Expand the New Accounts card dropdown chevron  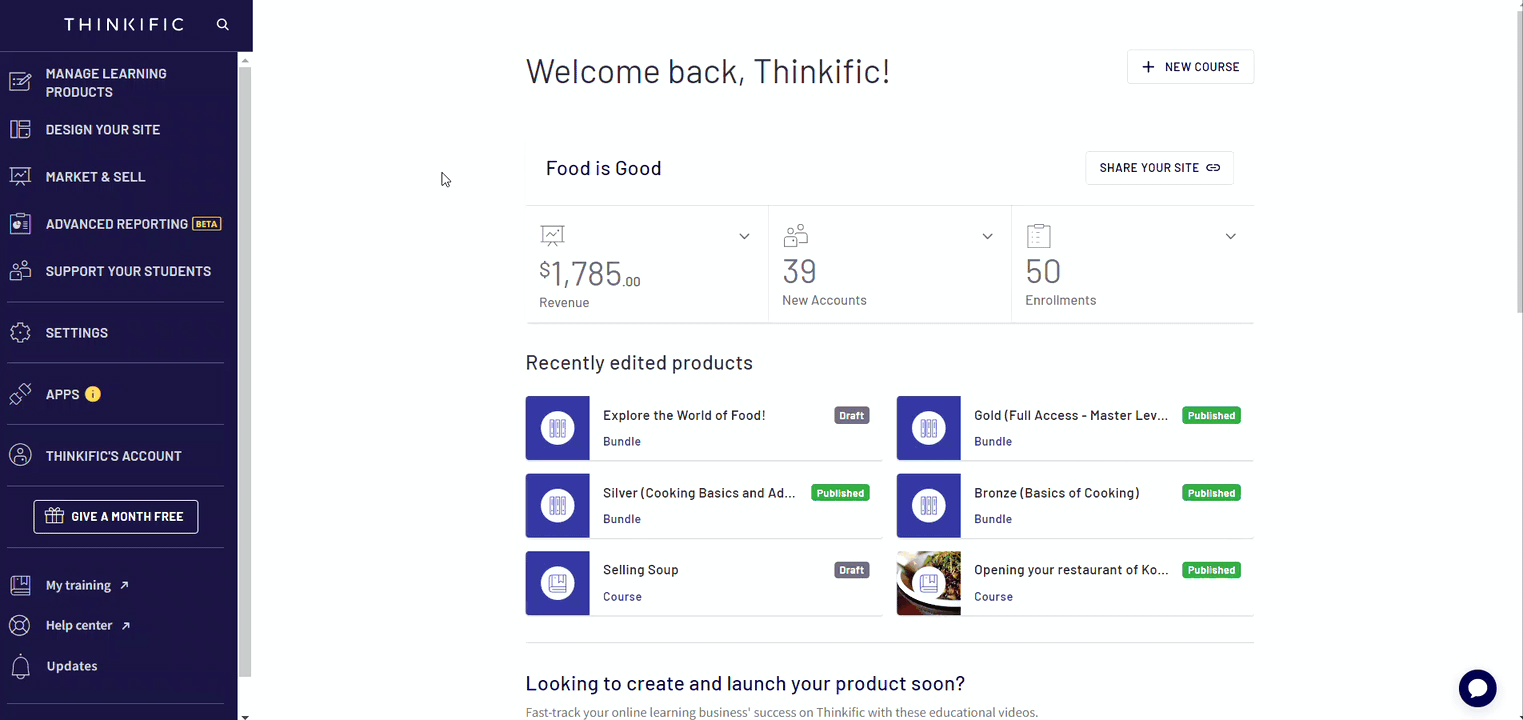coord(987,236)
